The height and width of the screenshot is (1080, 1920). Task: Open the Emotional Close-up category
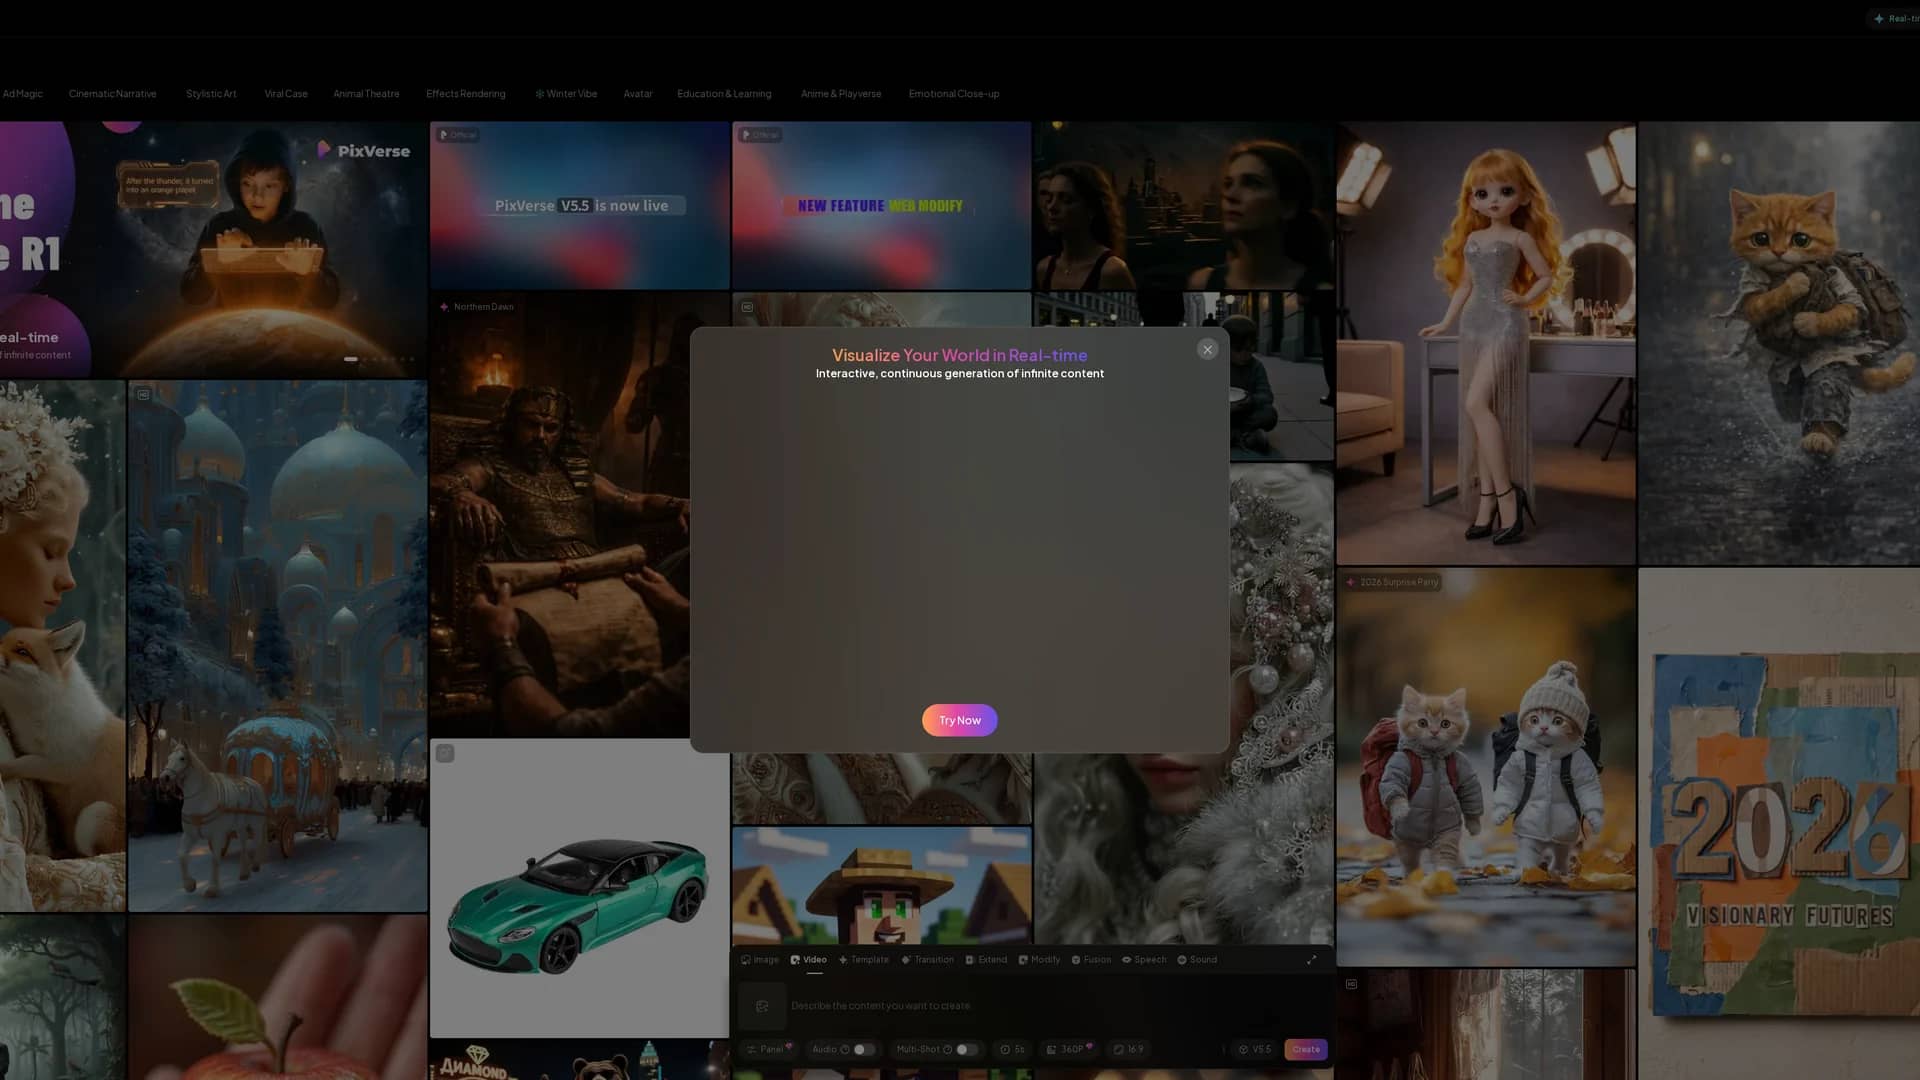tap(954, 94)
